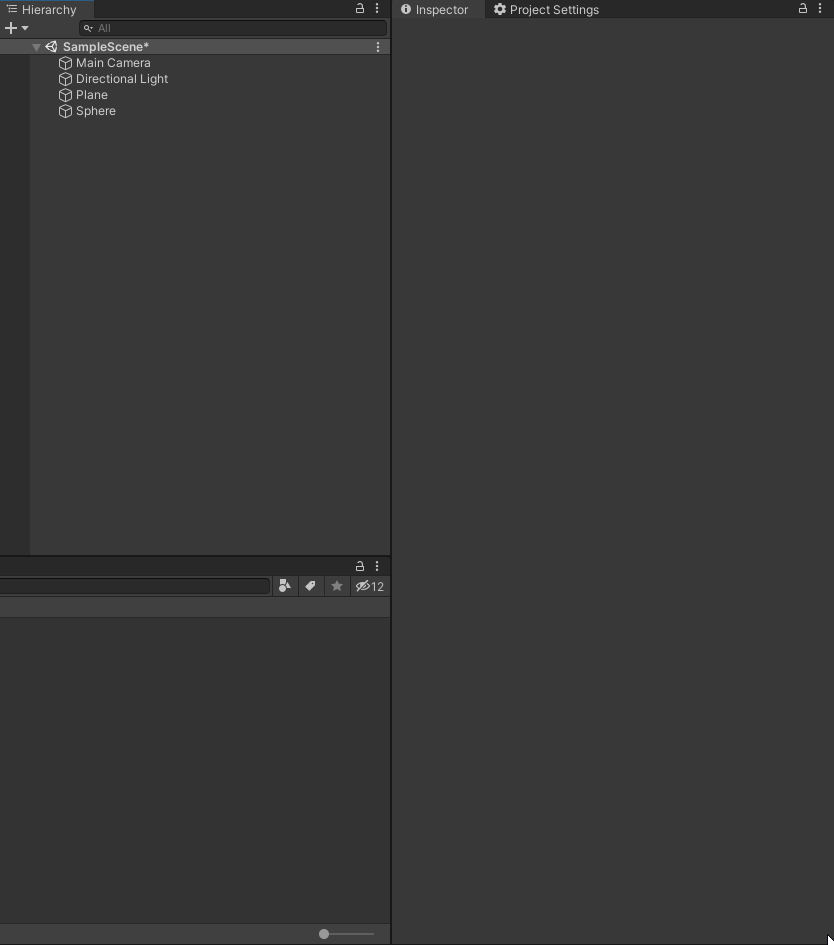The height and width of the screenshot is (945, 834).
Task: Unlock the bottom panel padlock
Action: pos(360,566)
